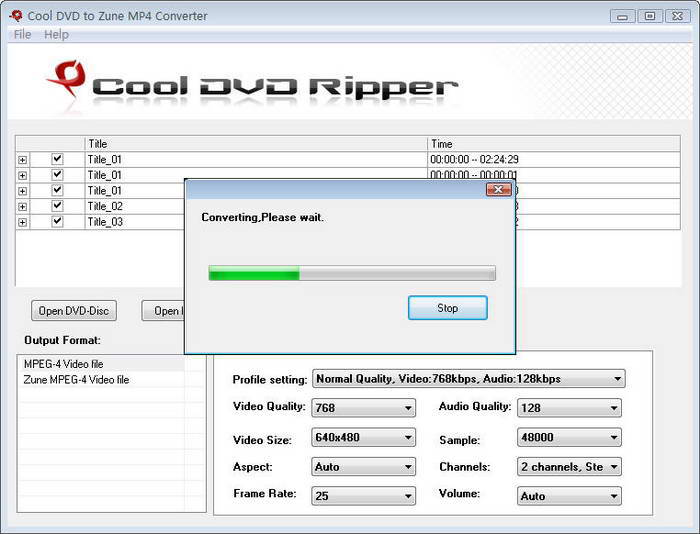This screenshot has height=534, width=700.
Task: Uncheck the first Title_01 checkbox
Action: [57, 159]
